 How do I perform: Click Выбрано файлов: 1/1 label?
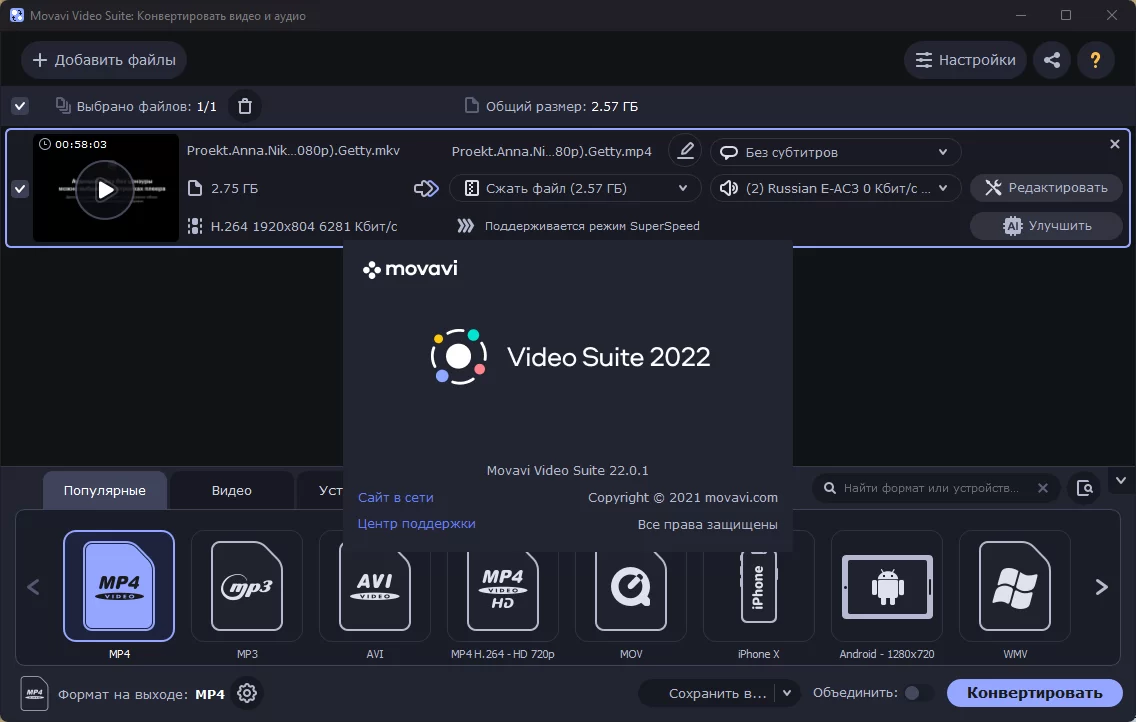tap(146, 106)
